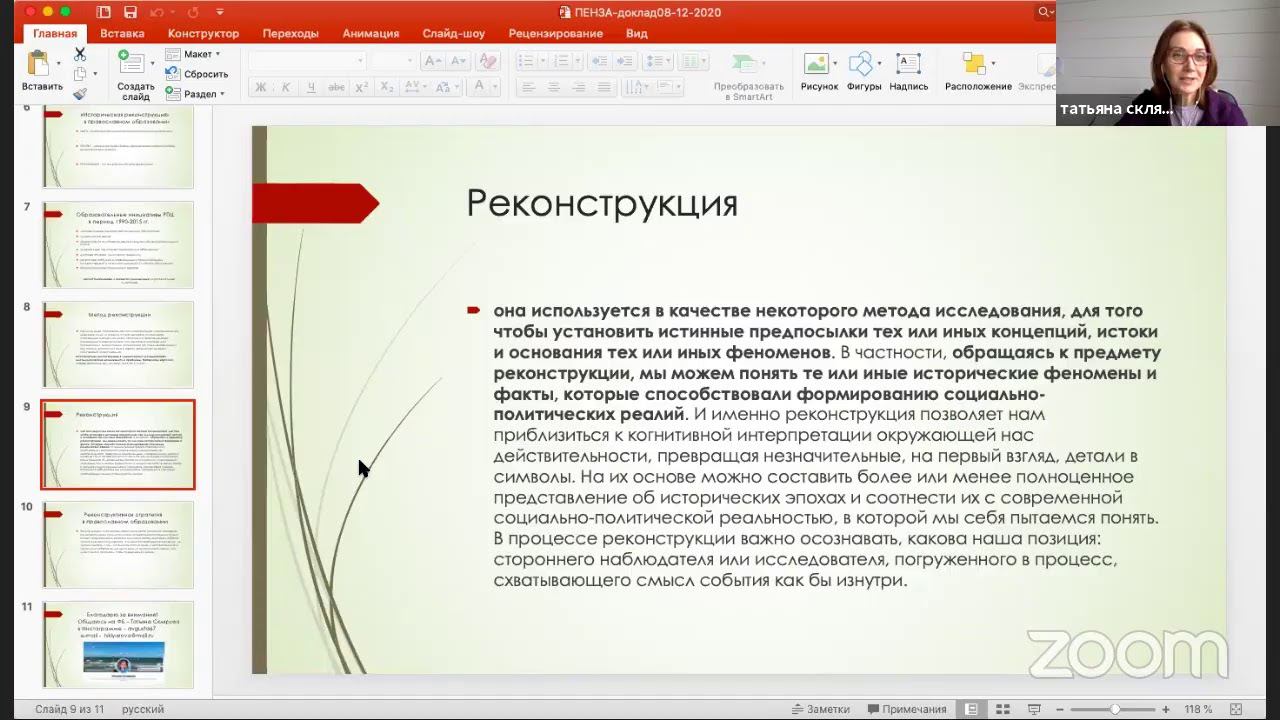Insert a picture via Рисунок icon
This screenshot has width=1280, height=720.
(816, 63)
